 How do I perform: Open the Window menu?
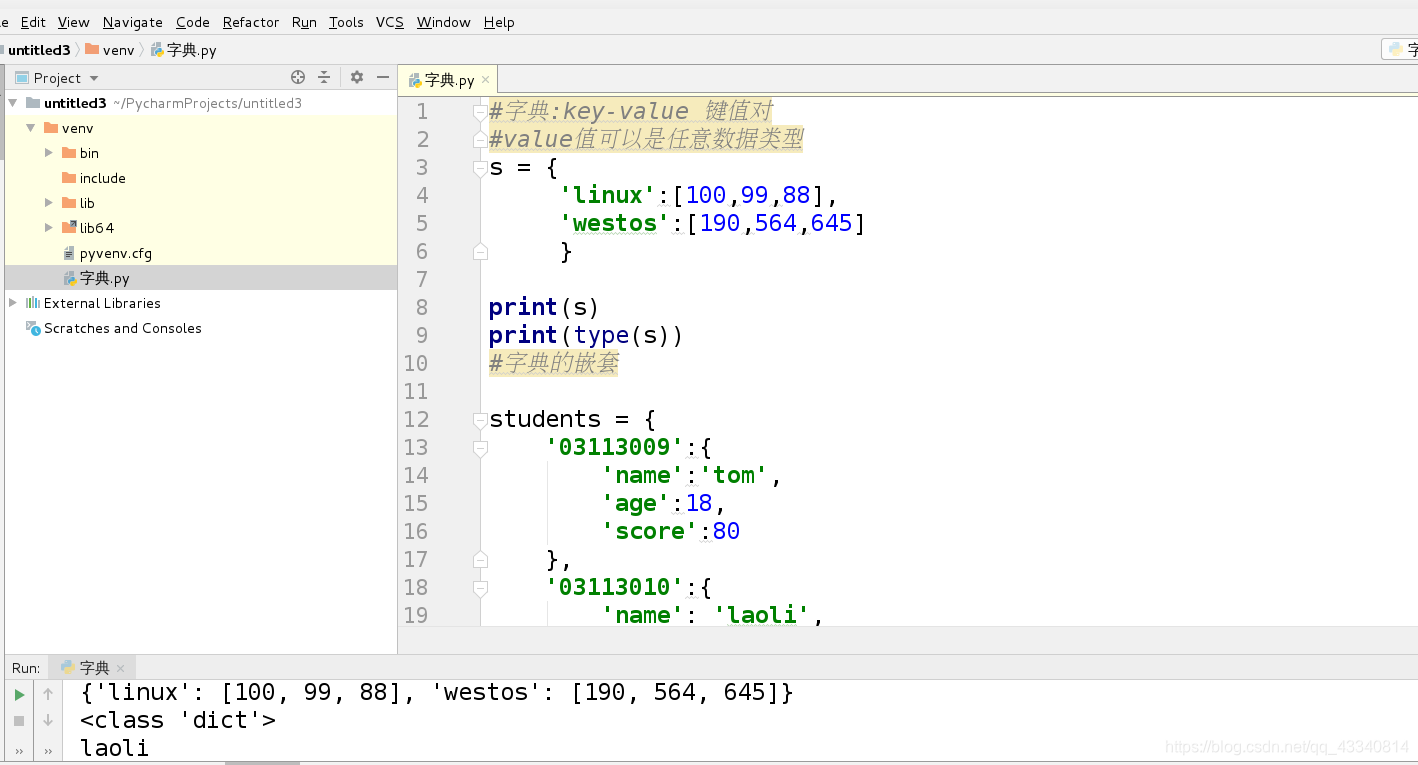pyautogui.click(x=444, y=22)
